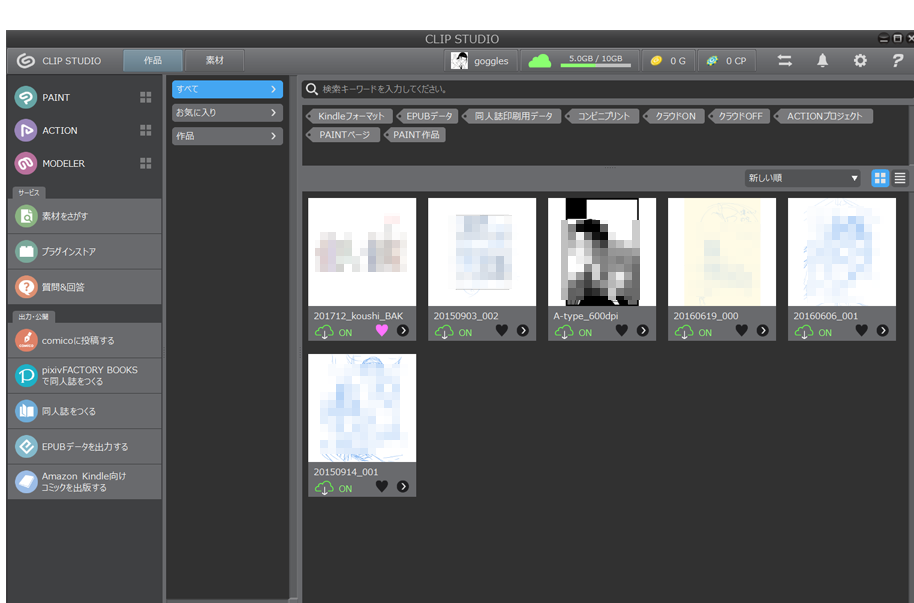Filter by Kindleフォーマット tag
This screenshot has height=603, width=914.
click(349, 116)
